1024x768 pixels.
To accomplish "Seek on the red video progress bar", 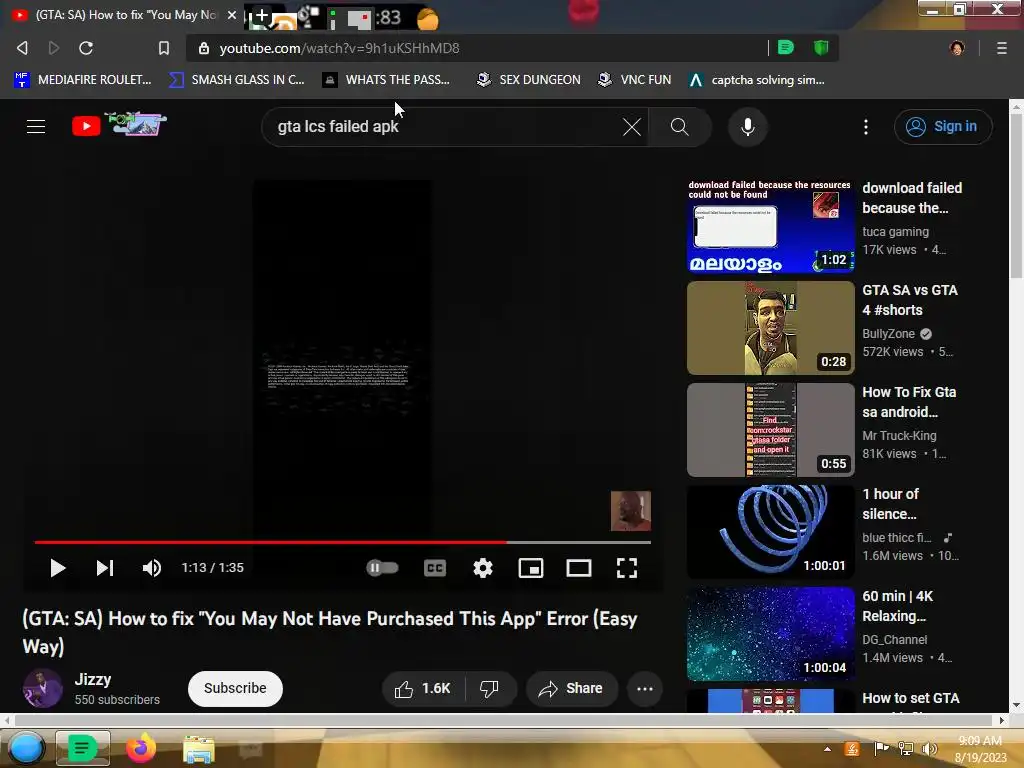I will point(342,542).
